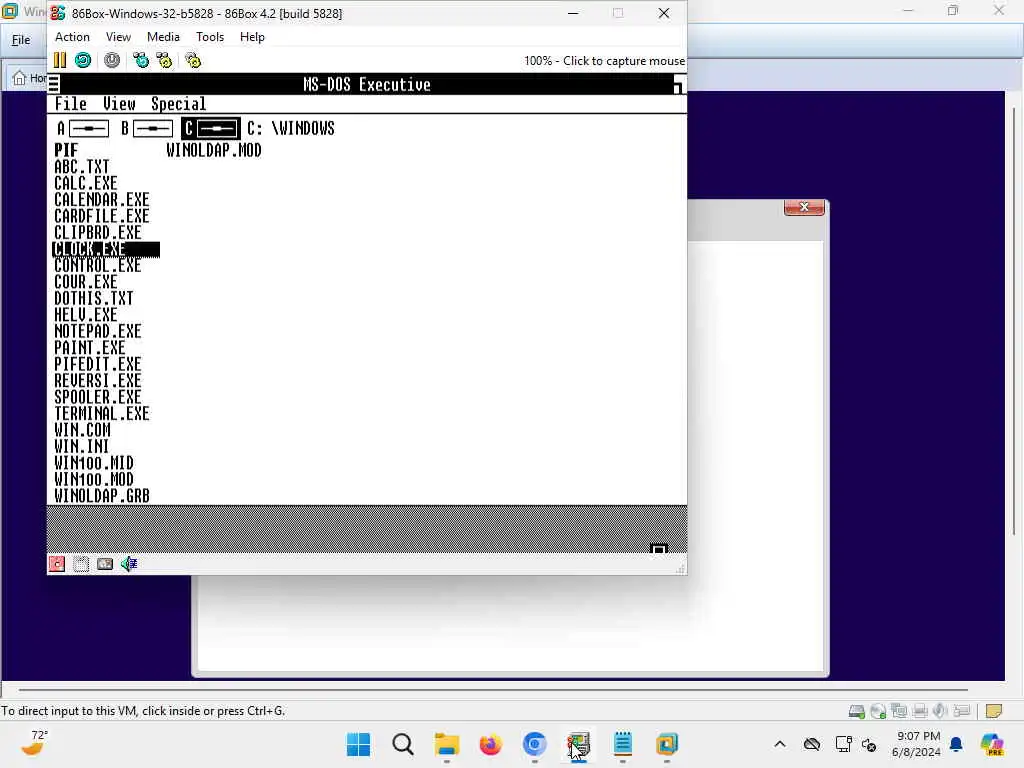Open 86Box Tools menu
Screen dimensions: 1024x768
point(210,37)
